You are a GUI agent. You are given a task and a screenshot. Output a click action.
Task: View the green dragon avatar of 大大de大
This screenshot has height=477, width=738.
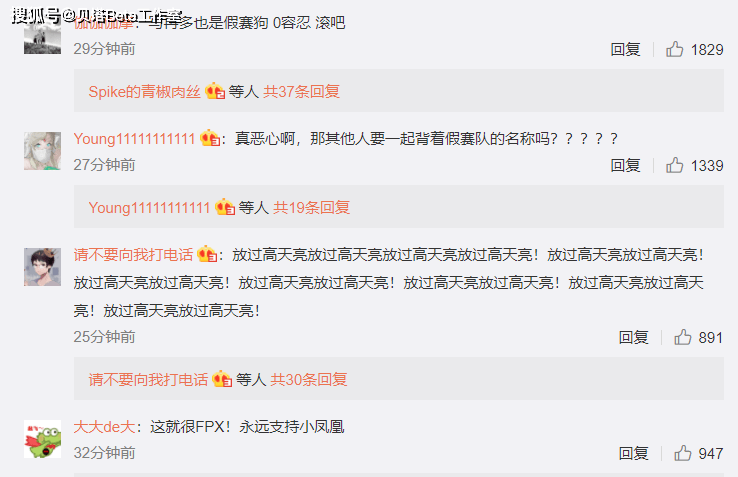click(x=42, y=439)
